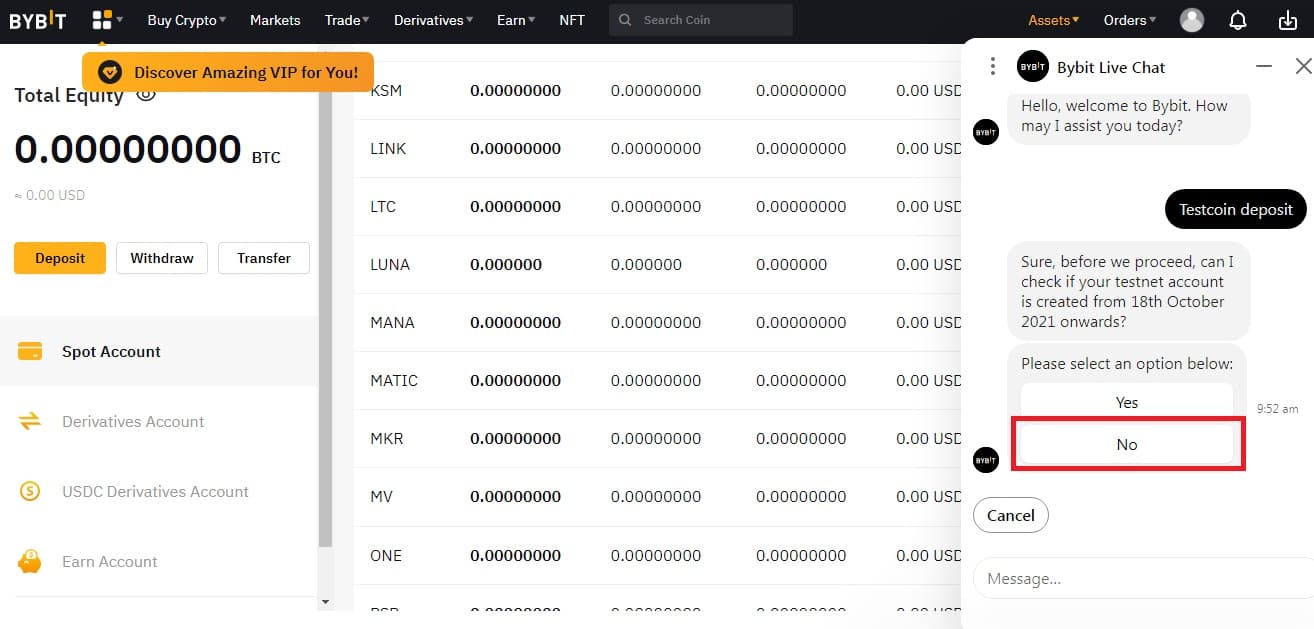The image size is (1314, 629).
Task: Close the Bybit Live Chat
Action: [1303, 66]
